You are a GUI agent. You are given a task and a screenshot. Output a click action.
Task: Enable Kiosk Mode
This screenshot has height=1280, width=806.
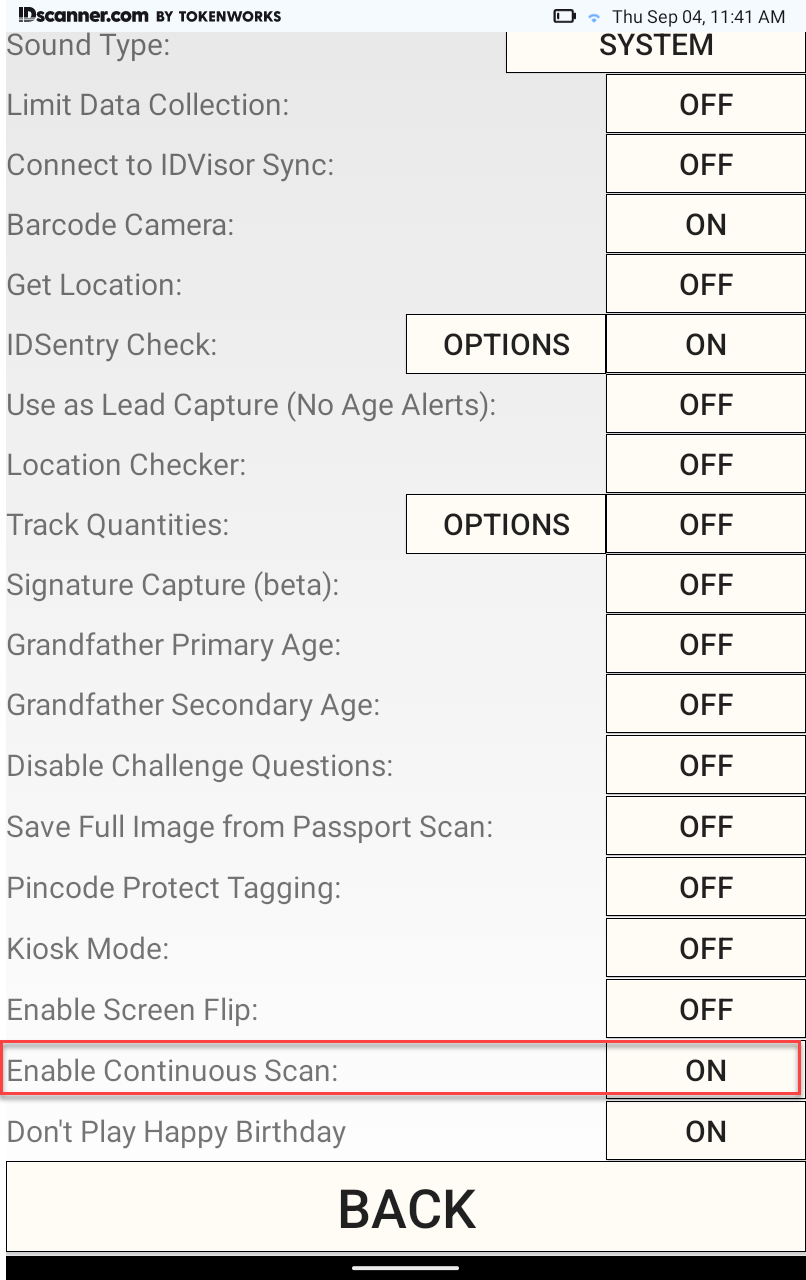coord(706,948)
